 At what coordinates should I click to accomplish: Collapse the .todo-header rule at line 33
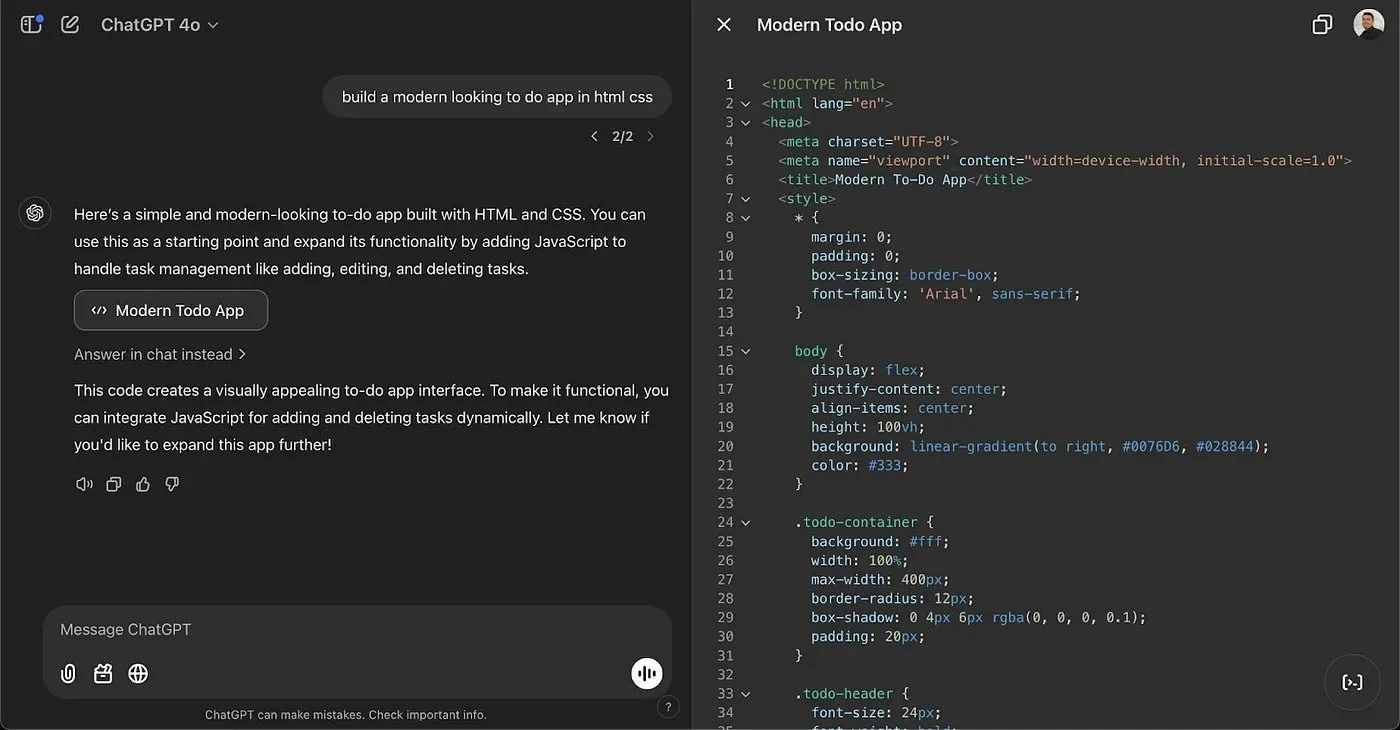pyautogui.click(x=745, y=693)
